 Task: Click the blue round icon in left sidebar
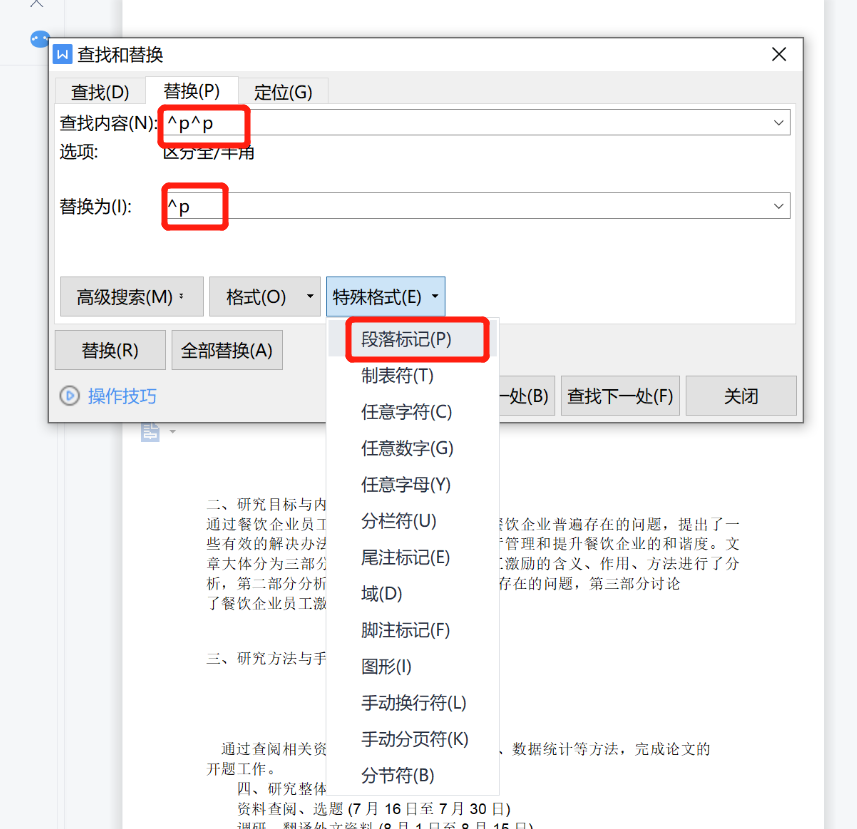pos(40,39)
